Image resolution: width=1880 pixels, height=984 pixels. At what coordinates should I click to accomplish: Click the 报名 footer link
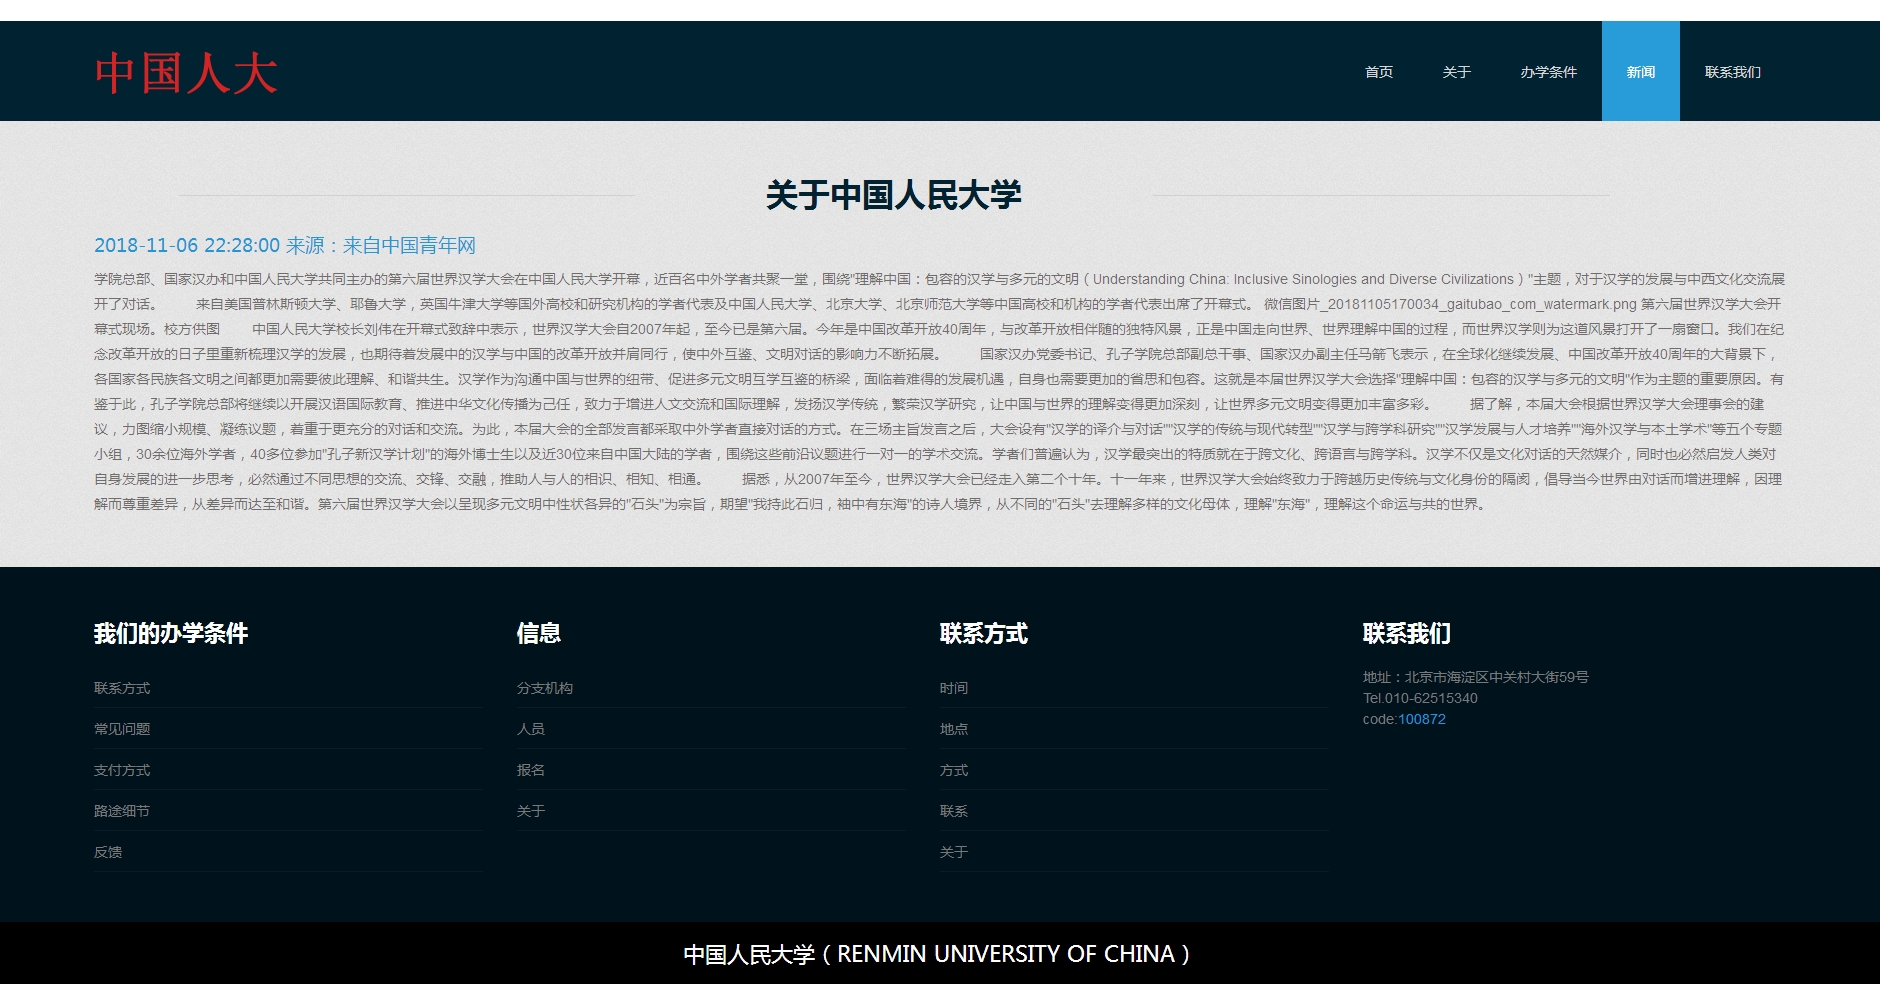531,770
